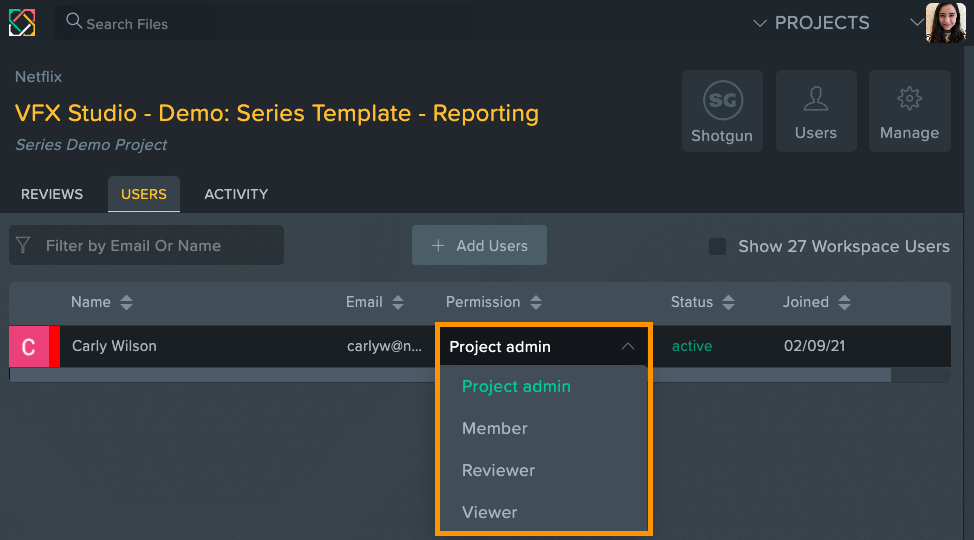Sort table by Permission column
974x540 pixels.
(536, 302)
